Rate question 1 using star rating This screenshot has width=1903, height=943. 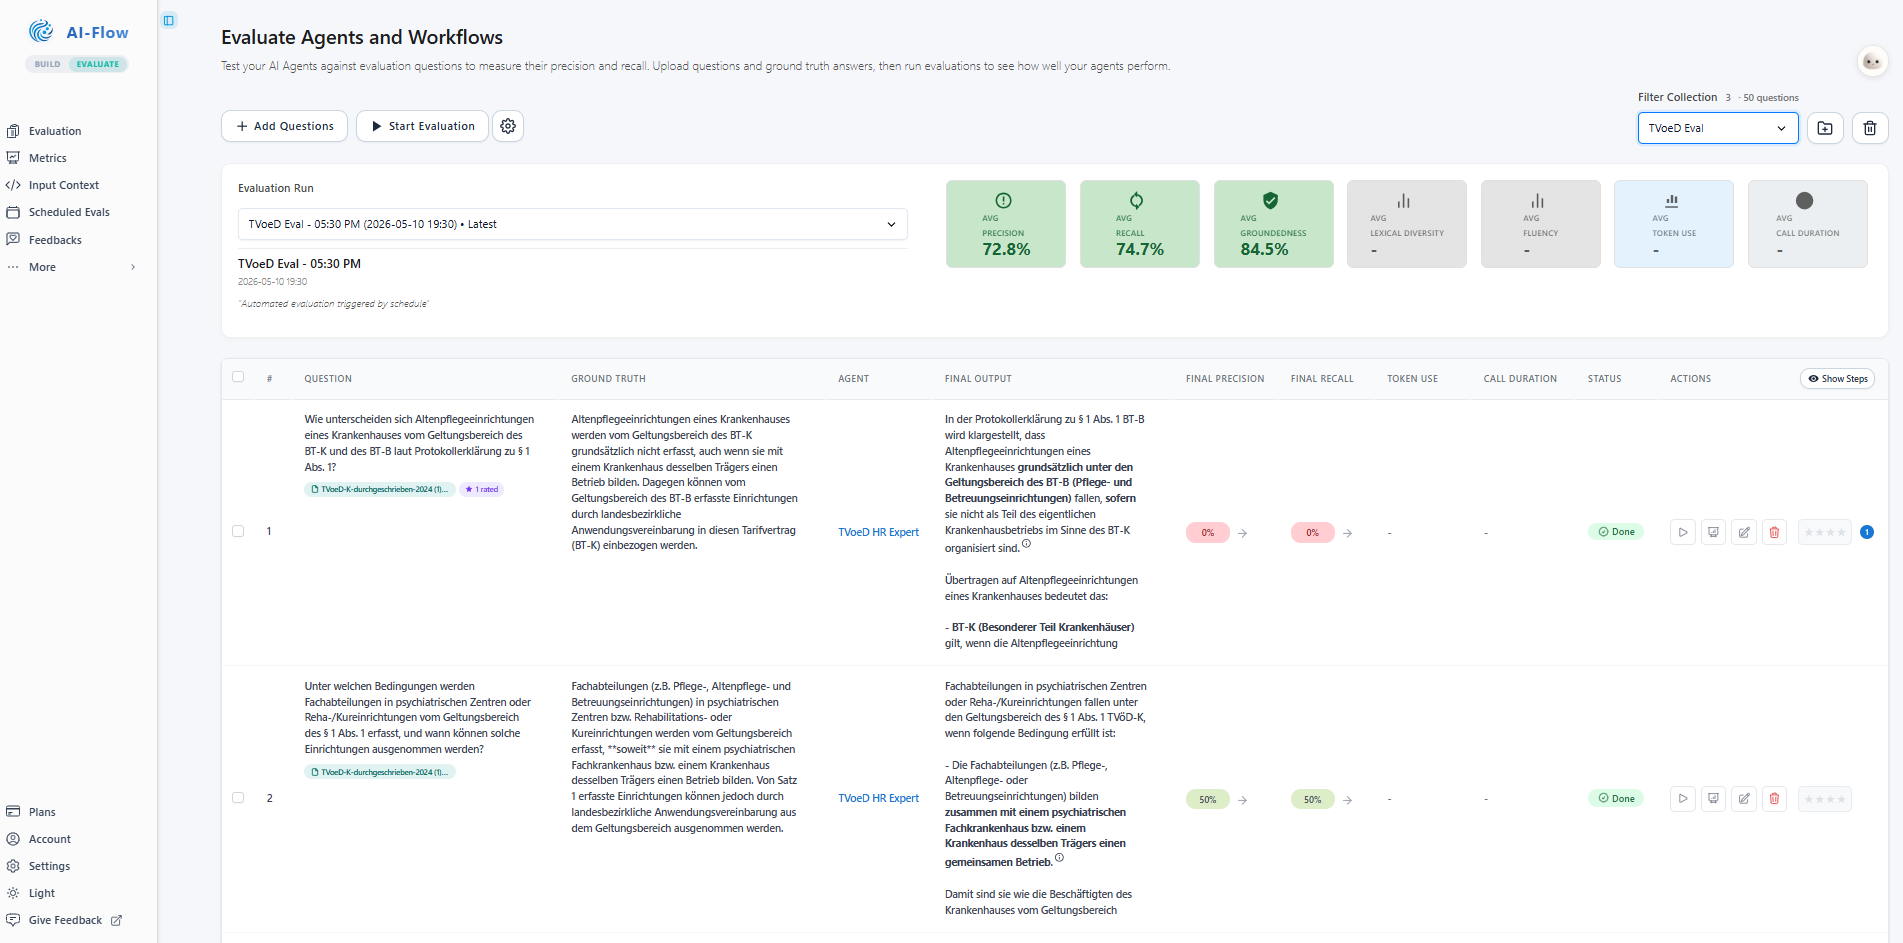[x=1825, y=532]
